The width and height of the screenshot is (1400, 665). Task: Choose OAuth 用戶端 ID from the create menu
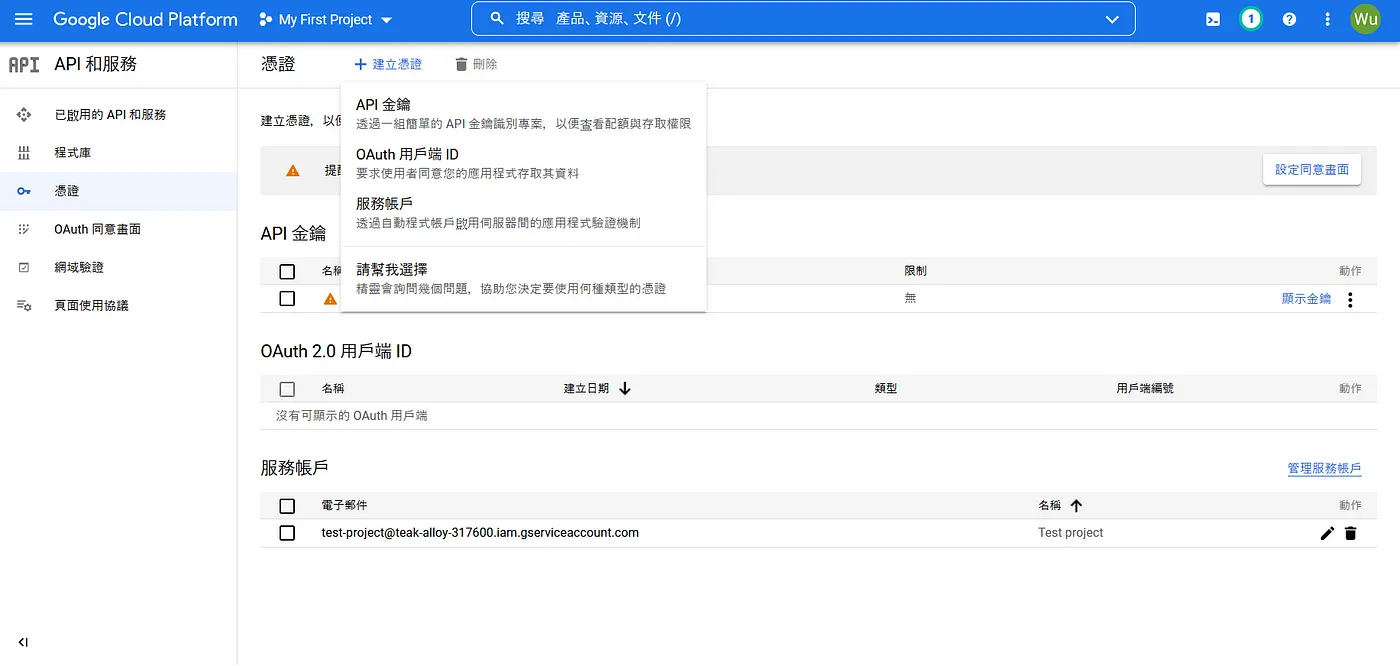tap(523, 163)
